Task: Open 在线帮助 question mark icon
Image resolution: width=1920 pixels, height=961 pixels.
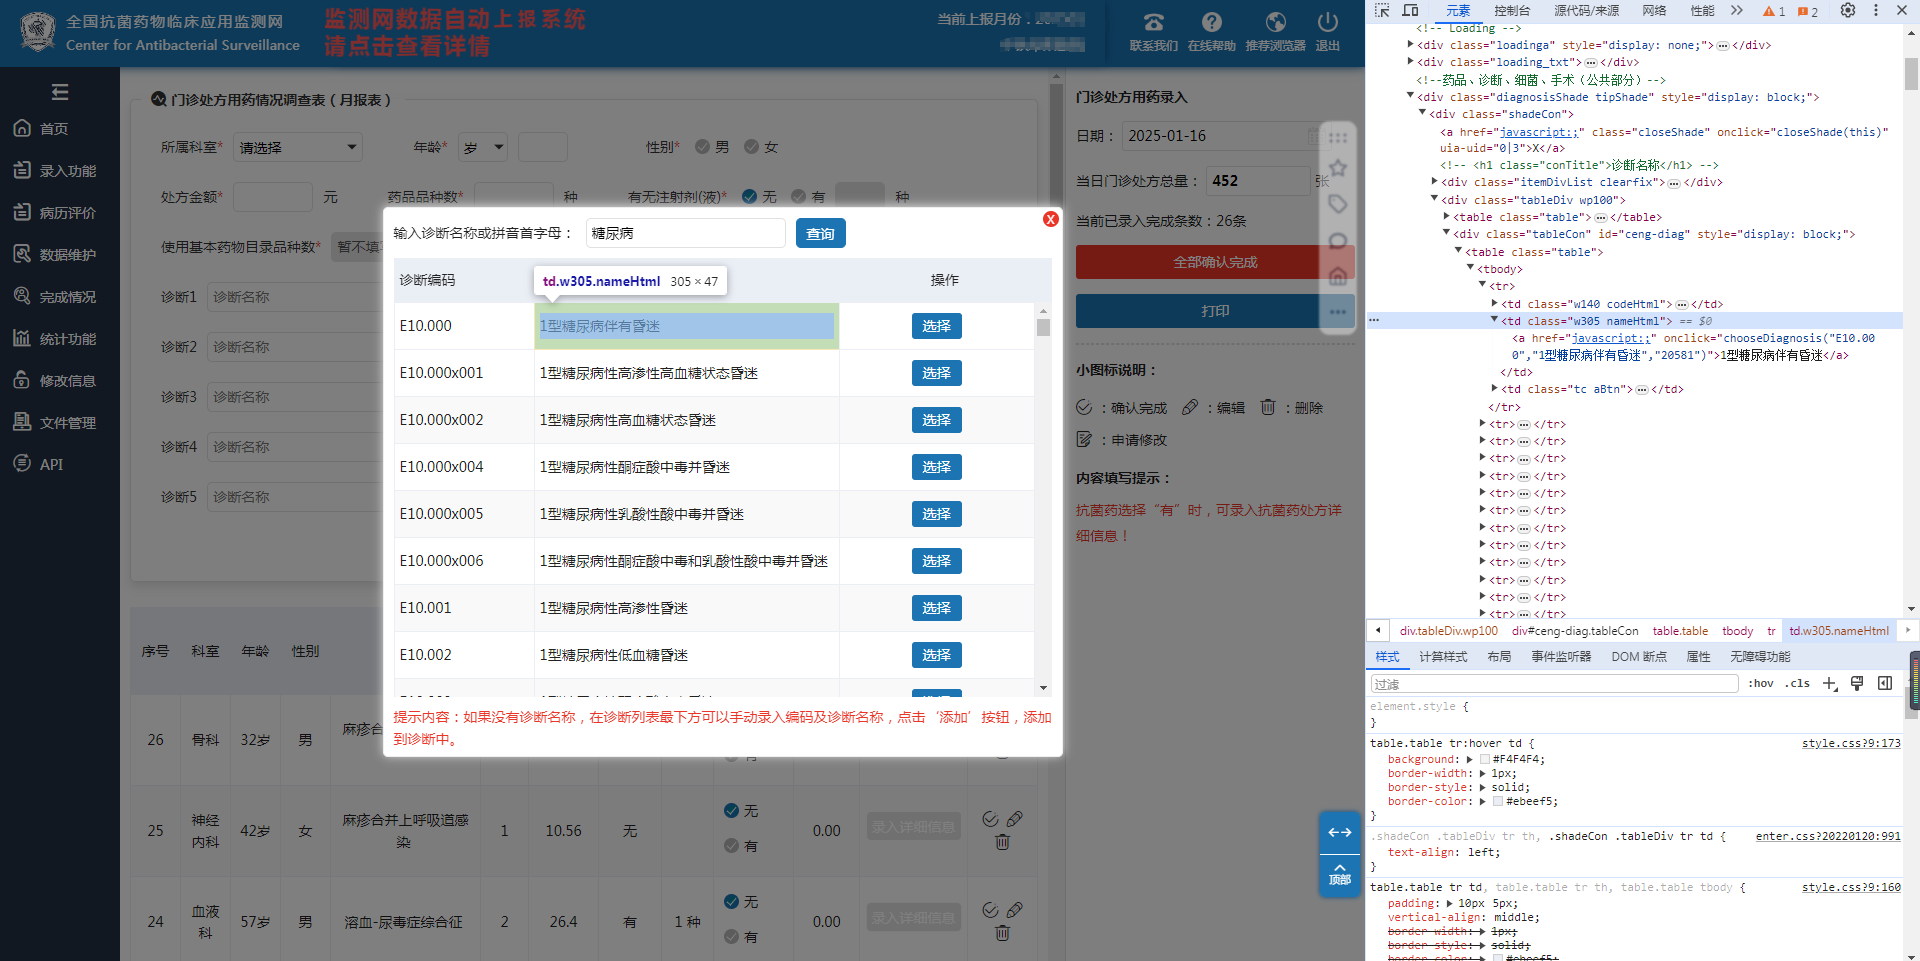Action: tap(1211, 23)
